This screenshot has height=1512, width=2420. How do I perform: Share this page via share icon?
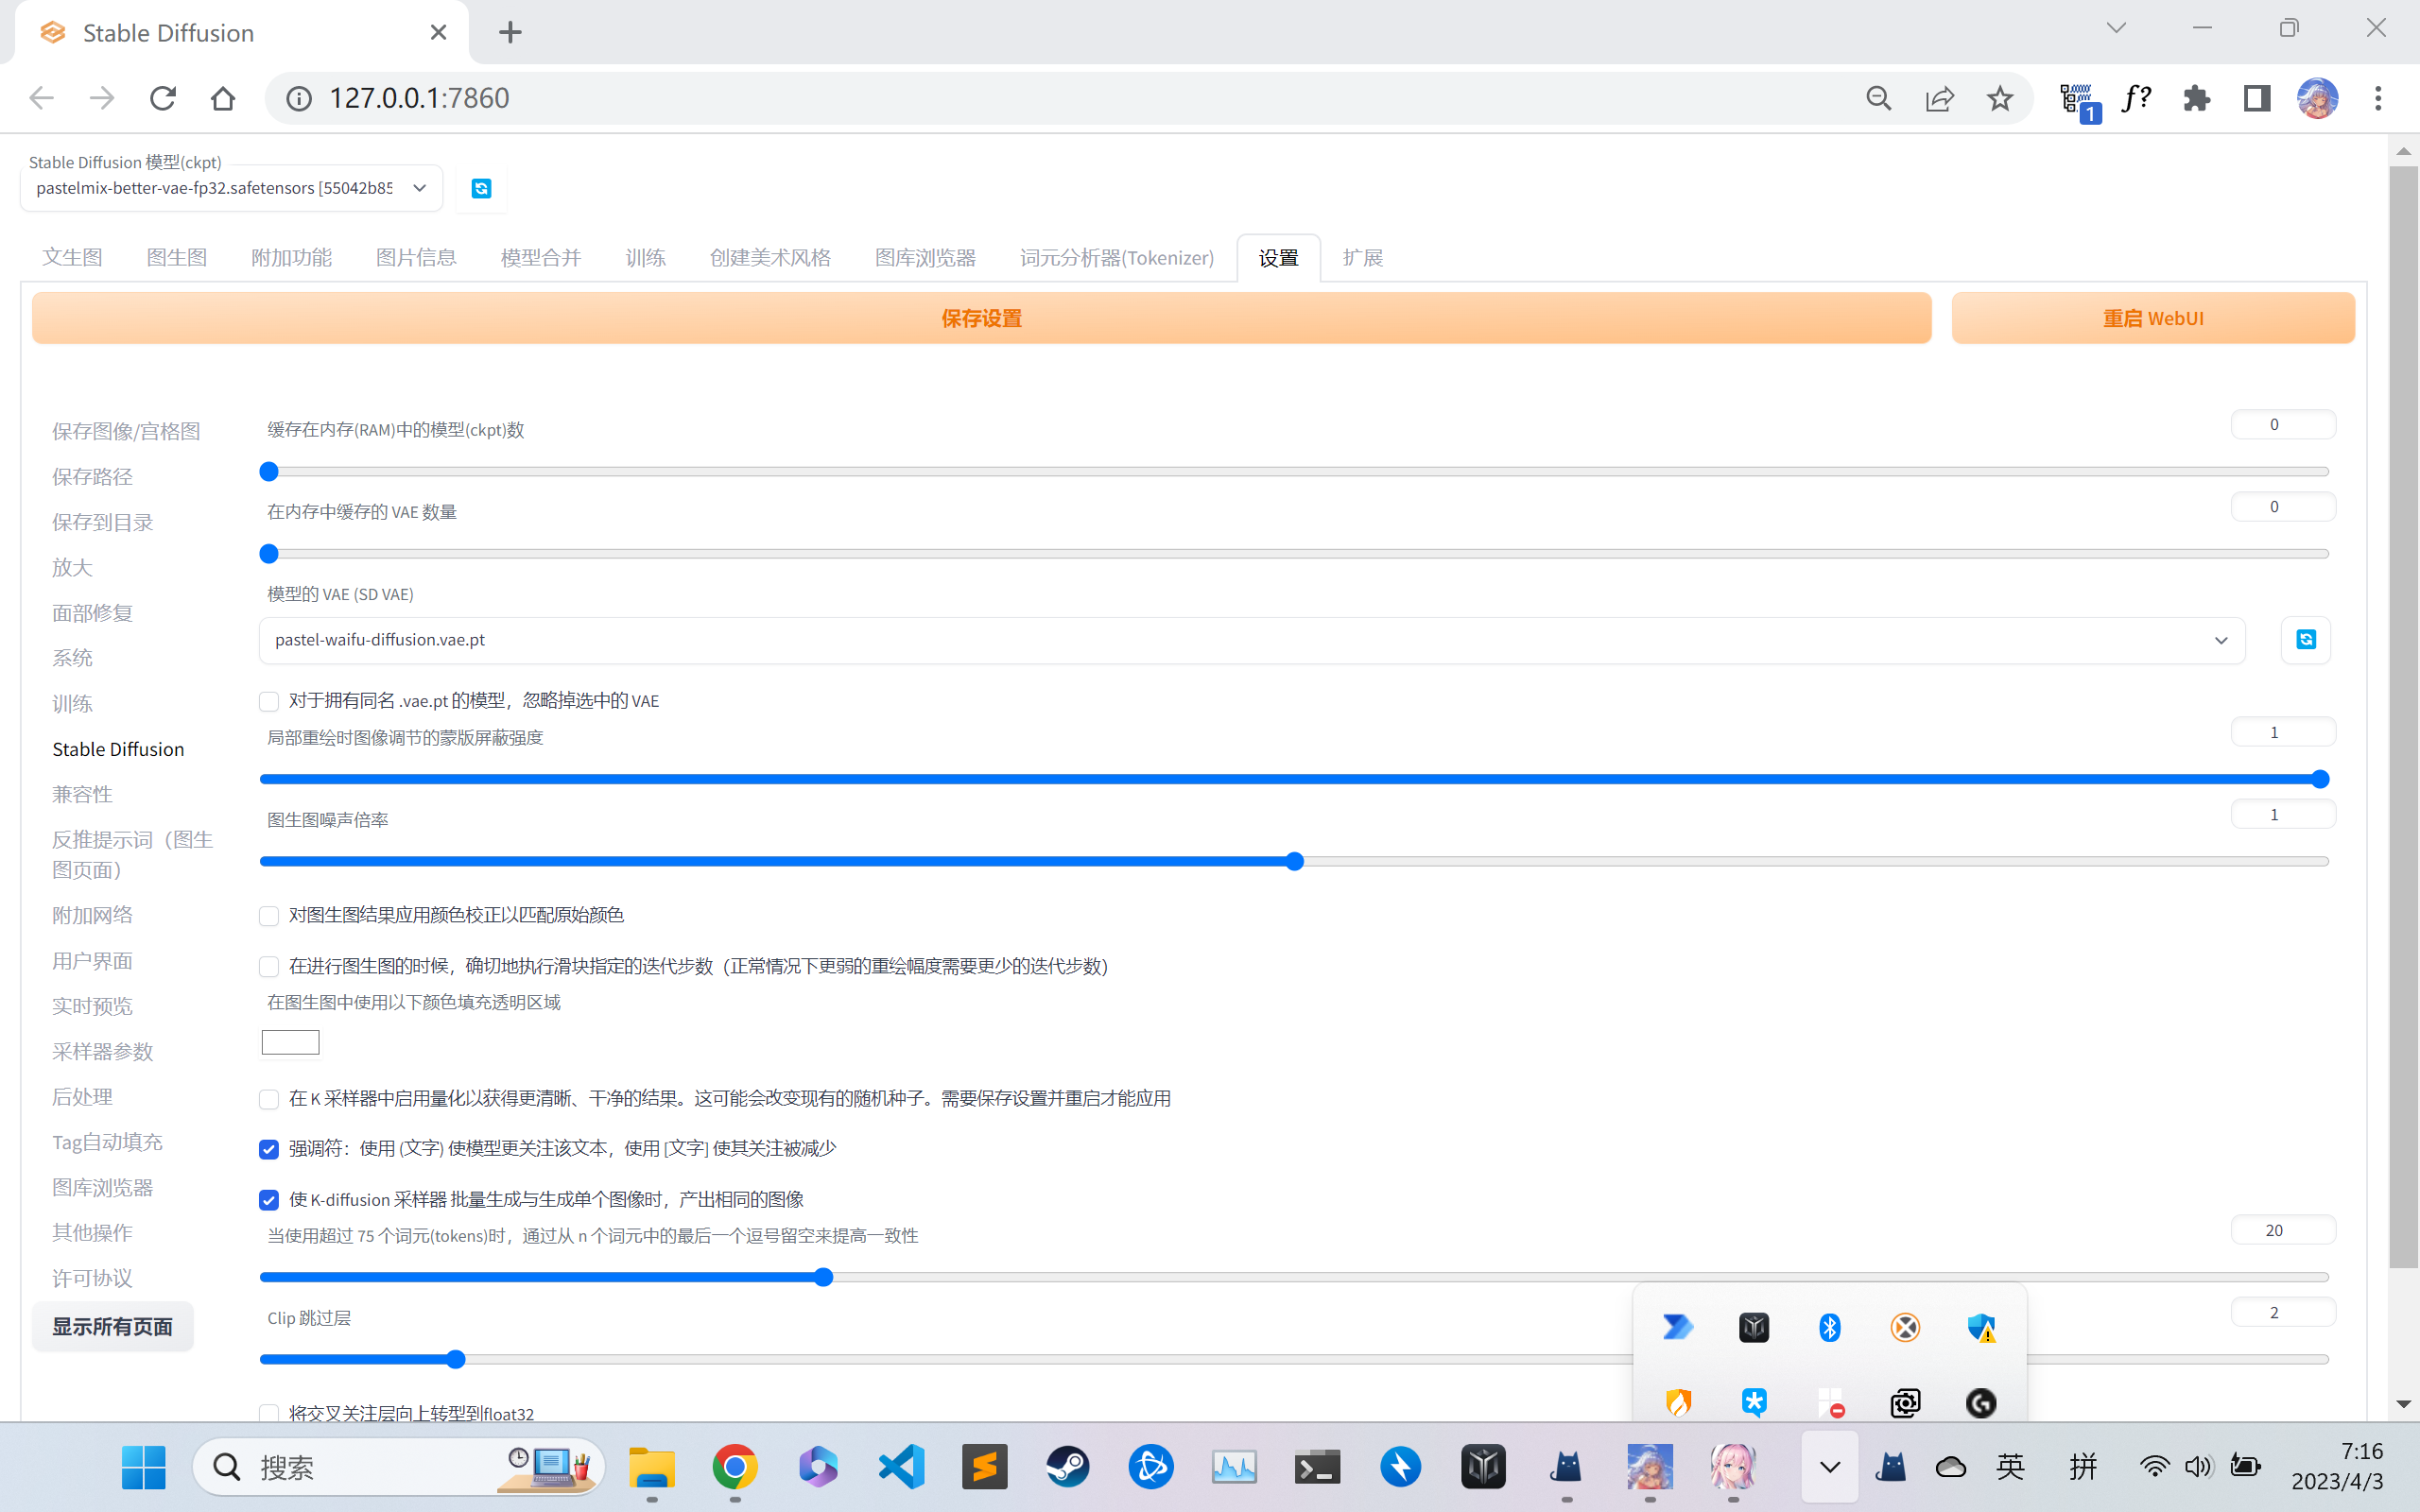pyautogui.click(x=1939, y=98)
